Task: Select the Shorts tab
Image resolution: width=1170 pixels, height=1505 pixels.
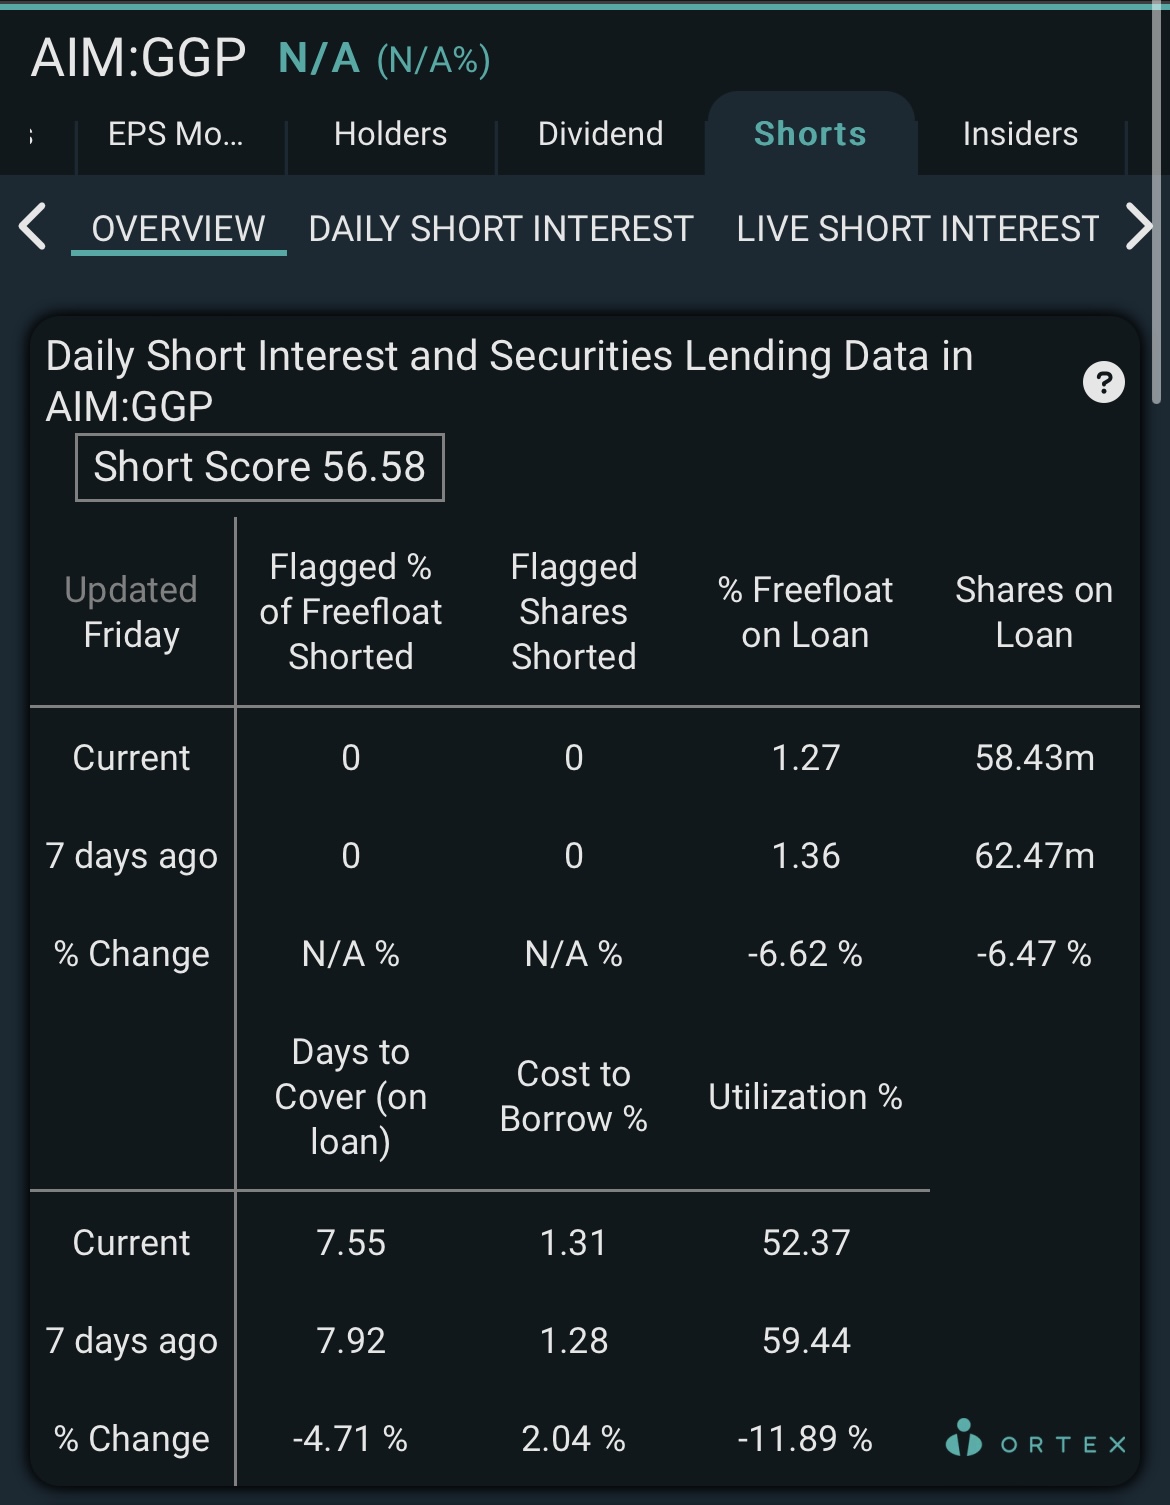Action: [x=810, y=134]
